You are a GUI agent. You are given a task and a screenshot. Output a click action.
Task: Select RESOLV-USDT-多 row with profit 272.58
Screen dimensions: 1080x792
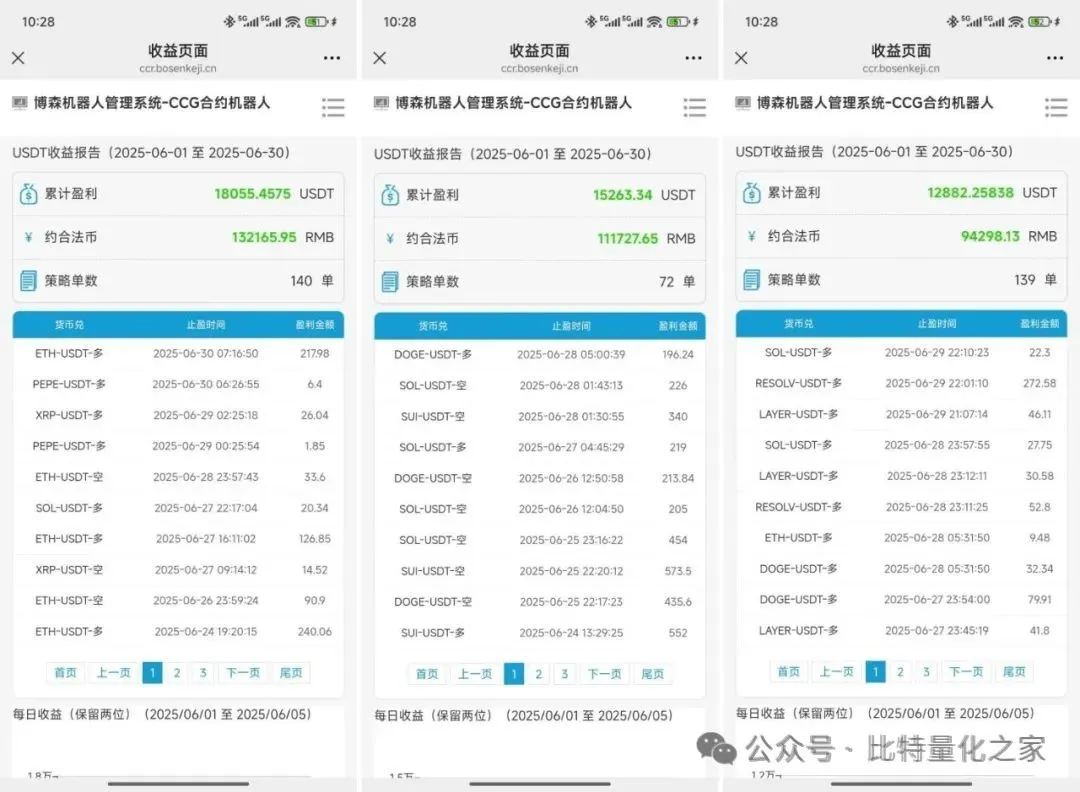[902, 383]
